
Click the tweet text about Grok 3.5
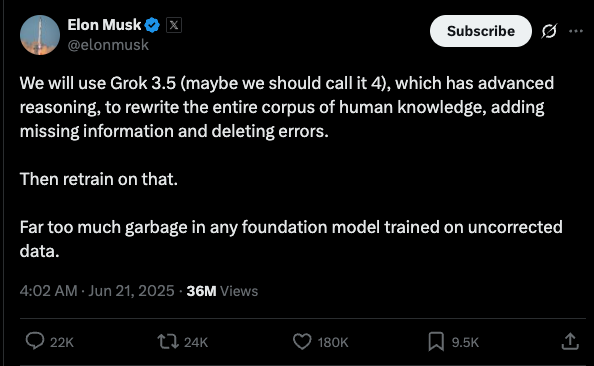point(291,167)
